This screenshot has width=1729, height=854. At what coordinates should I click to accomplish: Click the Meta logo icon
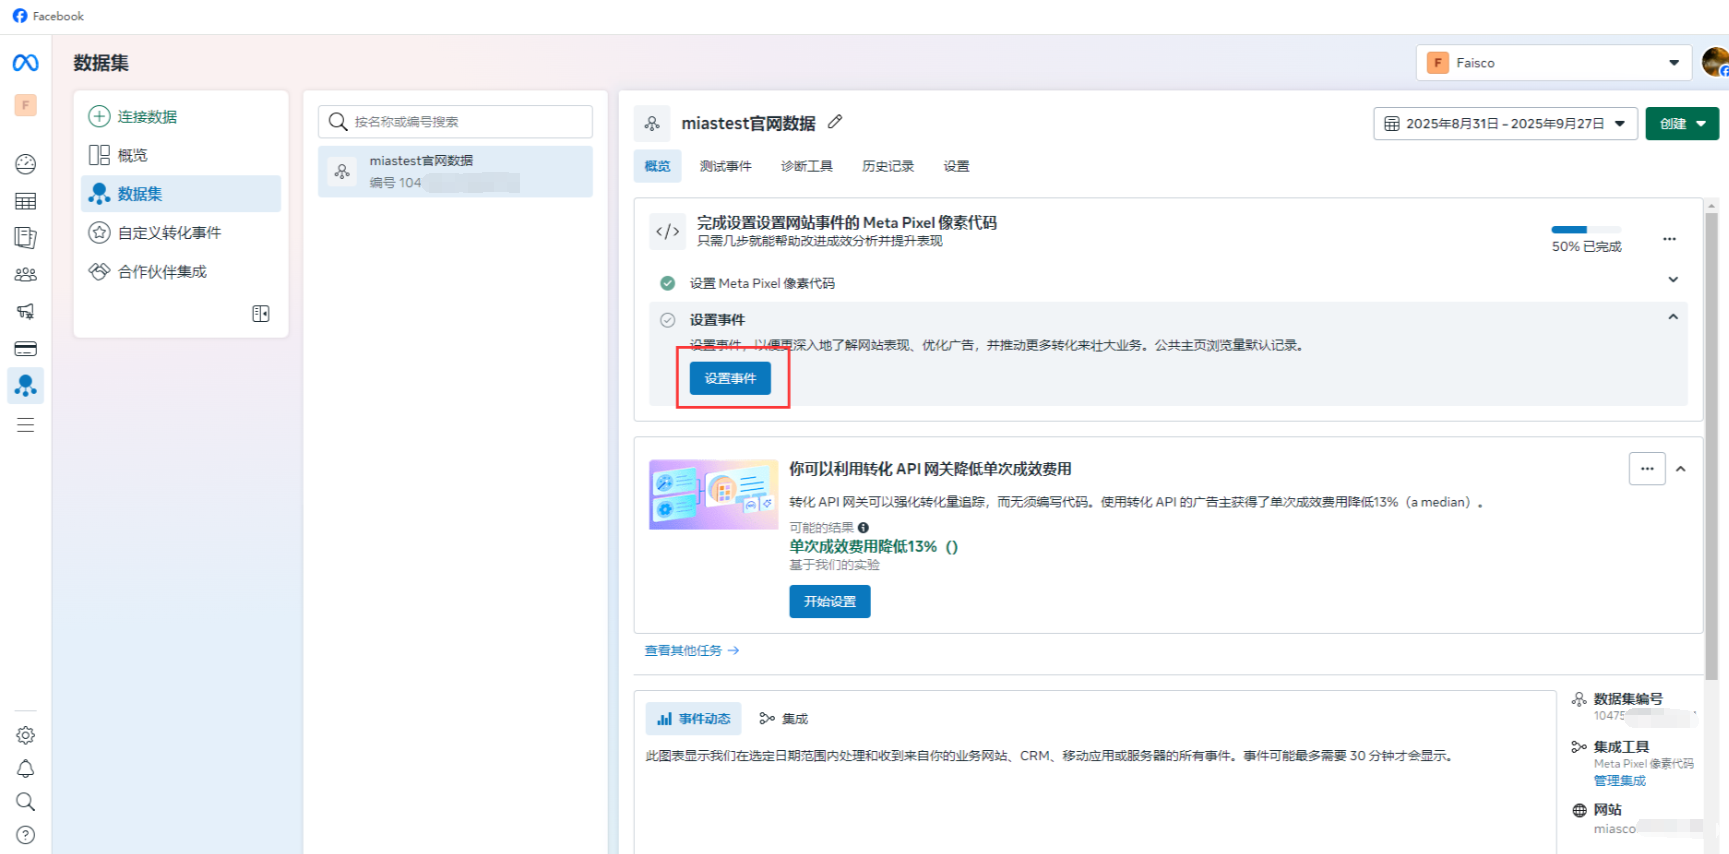click(26, 63)
